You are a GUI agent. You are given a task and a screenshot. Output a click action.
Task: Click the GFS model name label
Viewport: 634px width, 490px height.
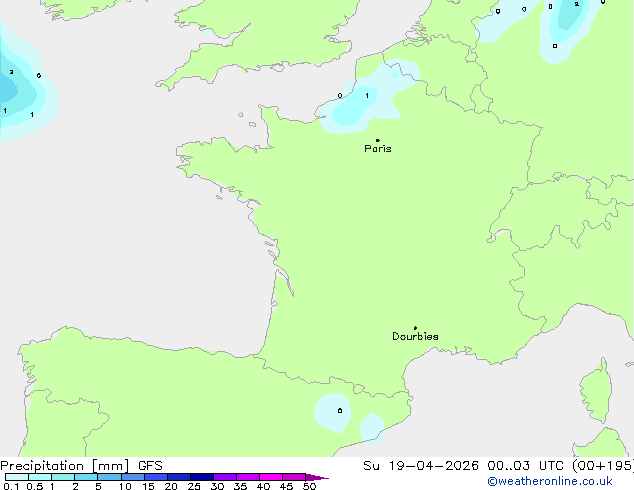(150, 466)
